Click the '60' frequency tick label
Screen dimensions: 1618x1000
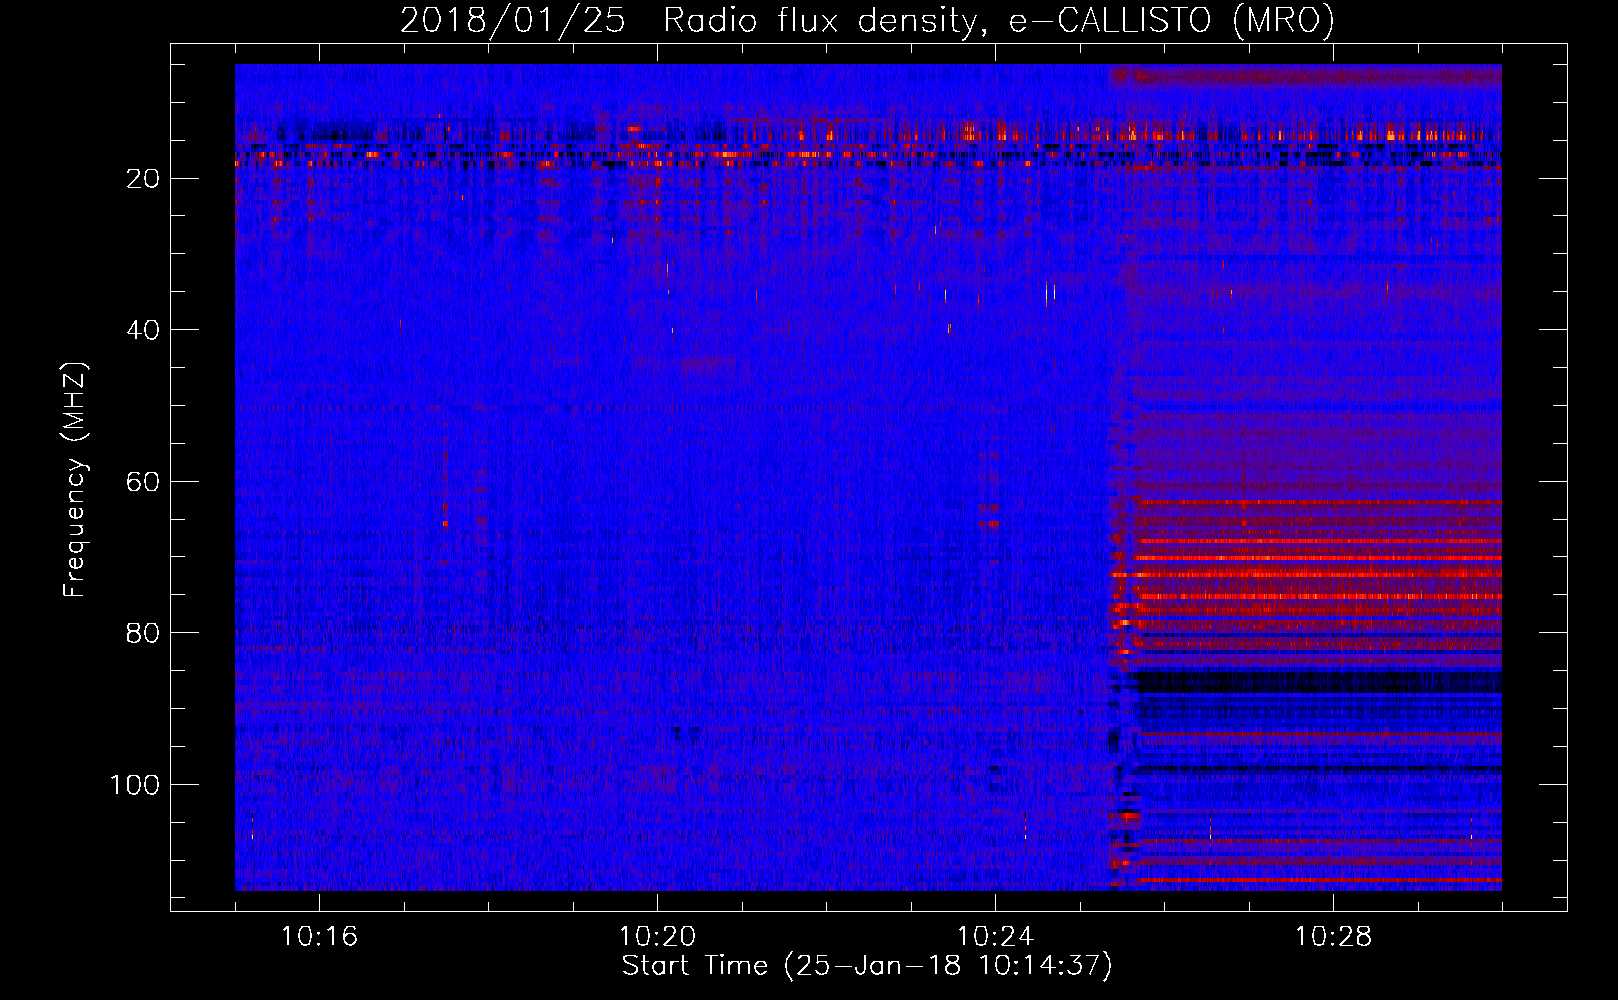click(144, 482)
